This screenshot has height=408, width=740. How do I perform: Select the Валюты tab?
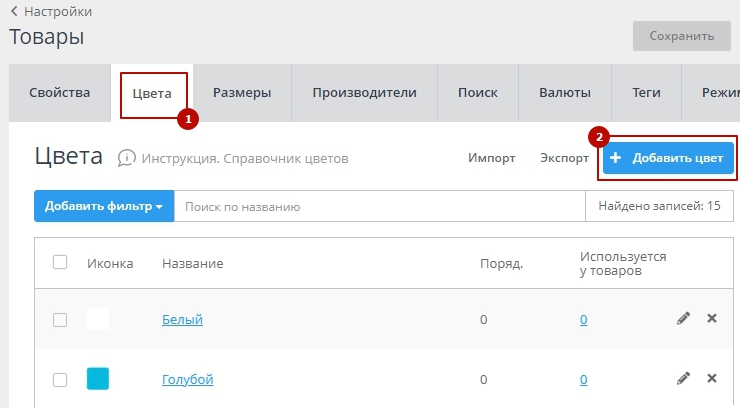click(x=564, y=93)
